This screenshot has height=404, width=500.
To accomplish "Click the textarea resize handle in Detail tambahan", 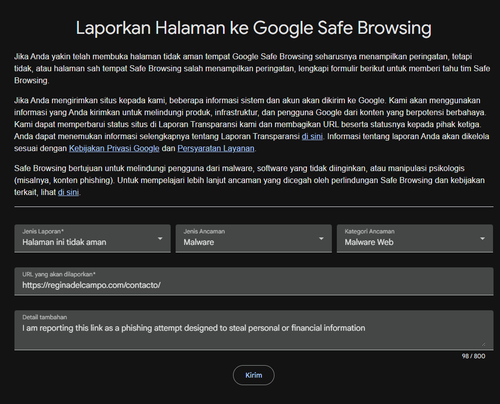I will tap(483, 344).
